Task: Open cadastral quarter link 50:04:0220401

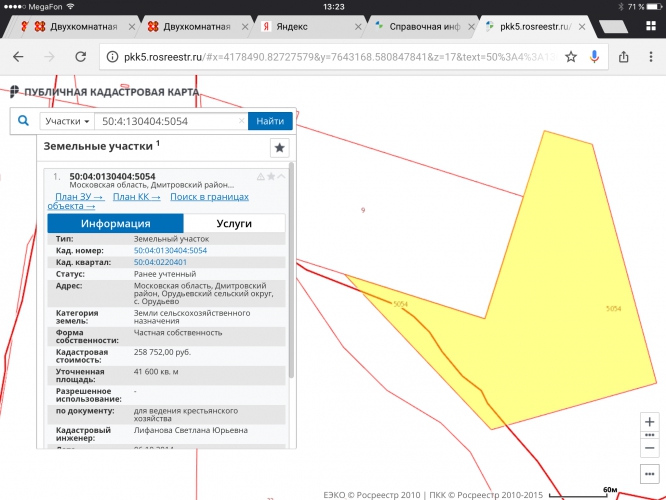Action: coord(160,263)
